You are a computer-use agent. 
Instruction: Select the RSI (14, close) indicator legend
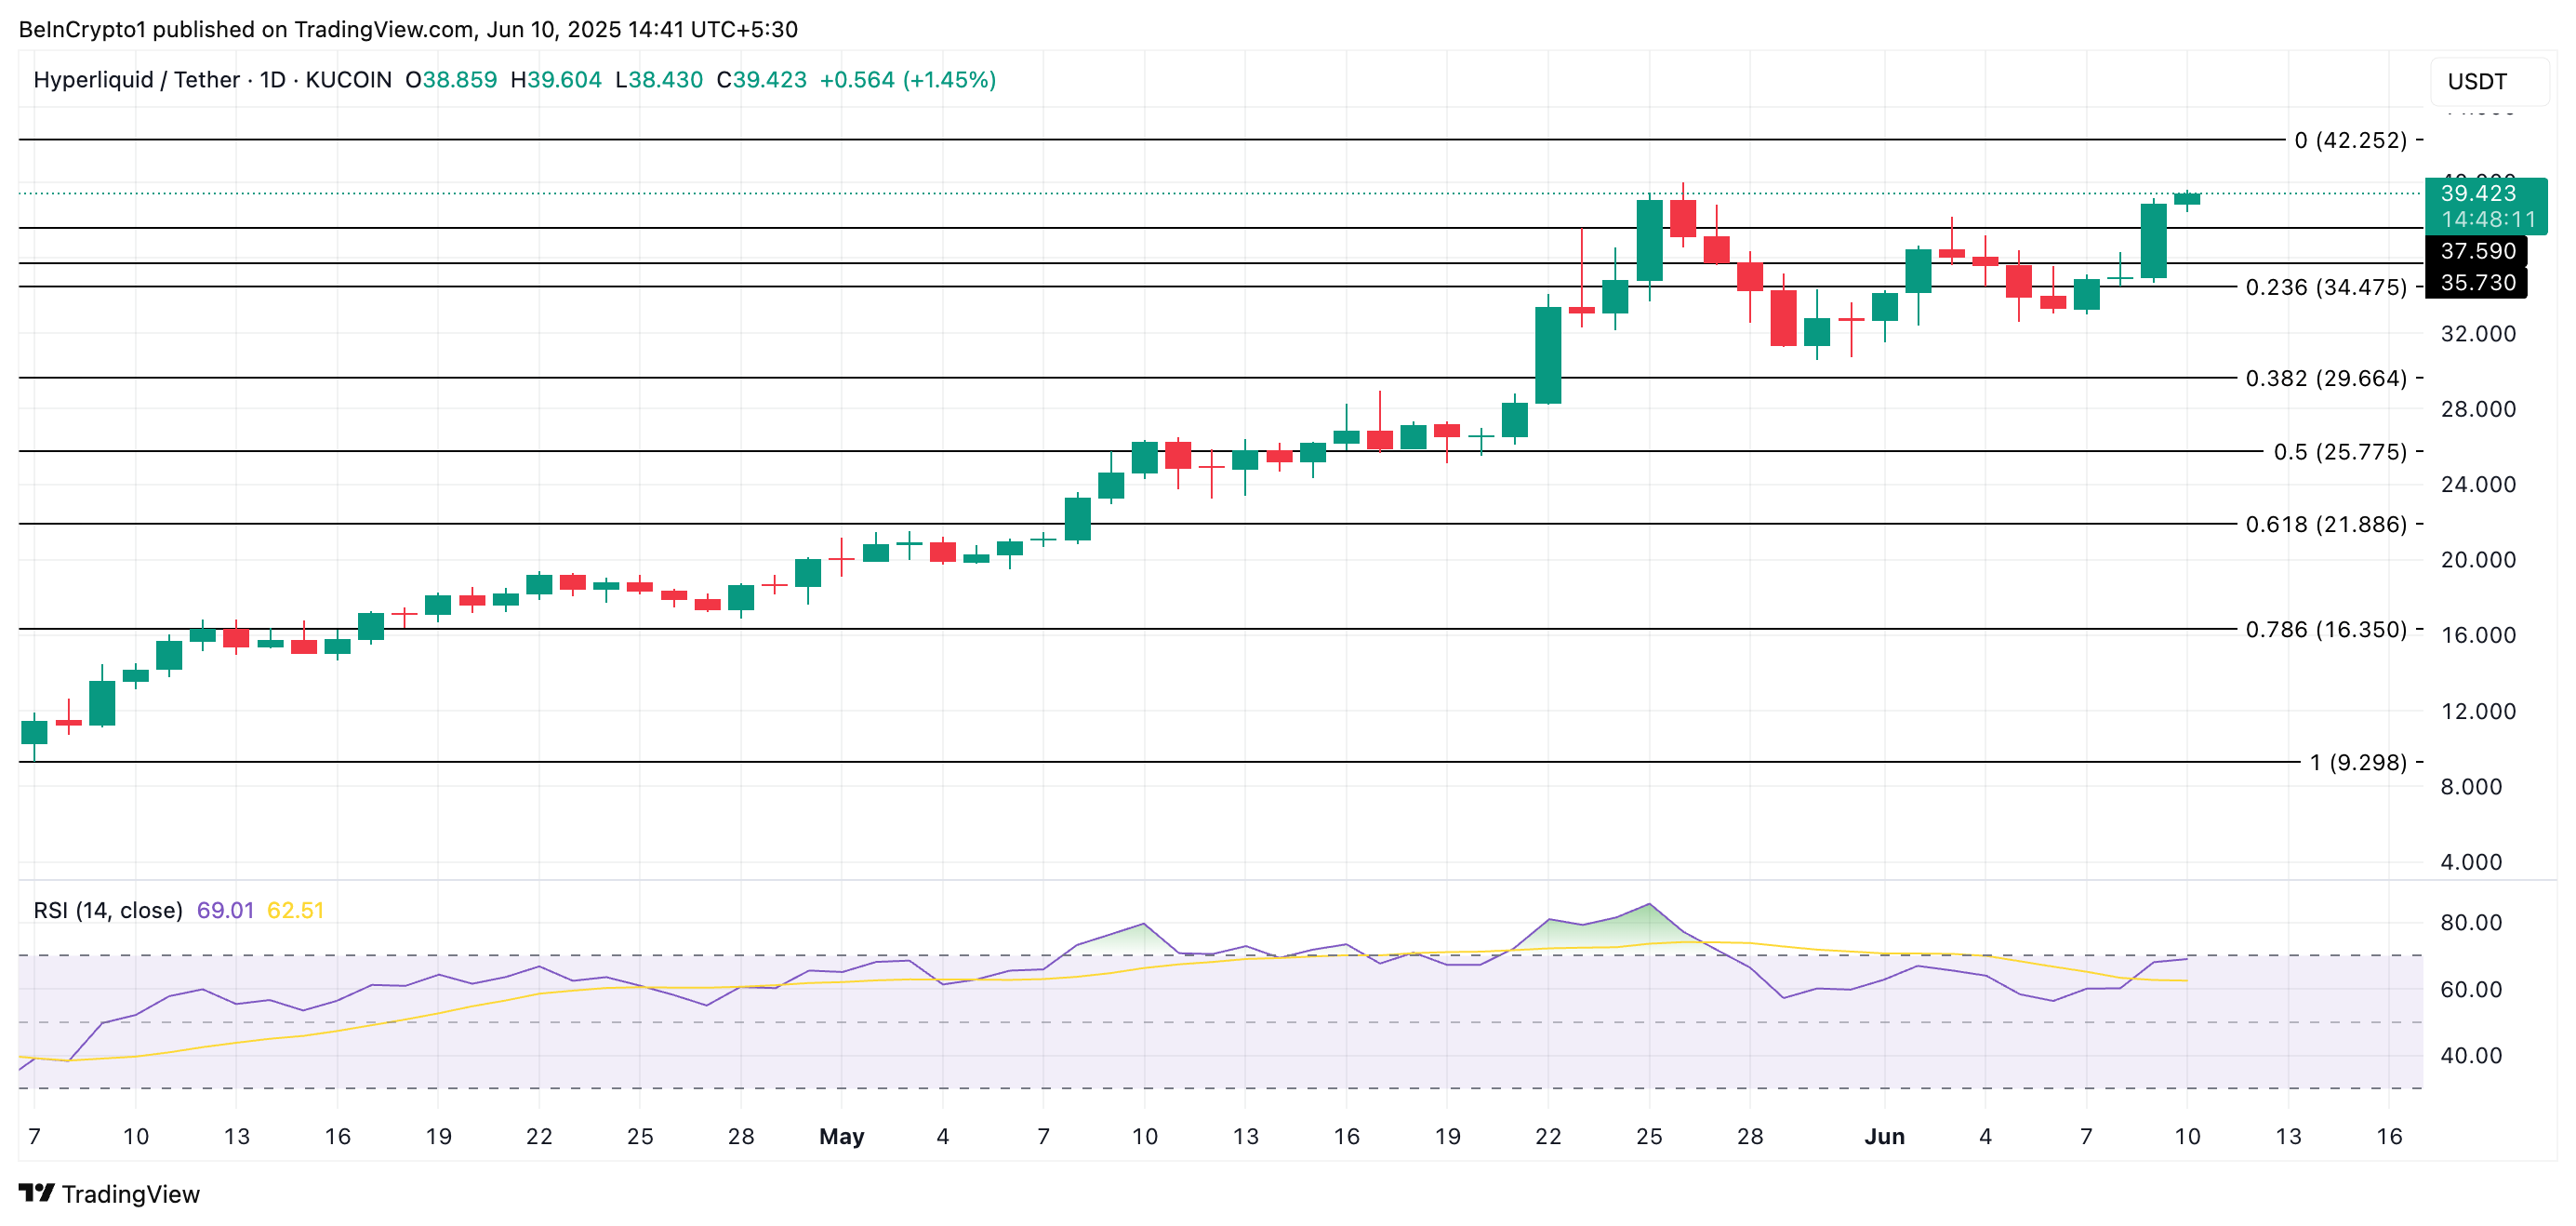coord(108,910)
